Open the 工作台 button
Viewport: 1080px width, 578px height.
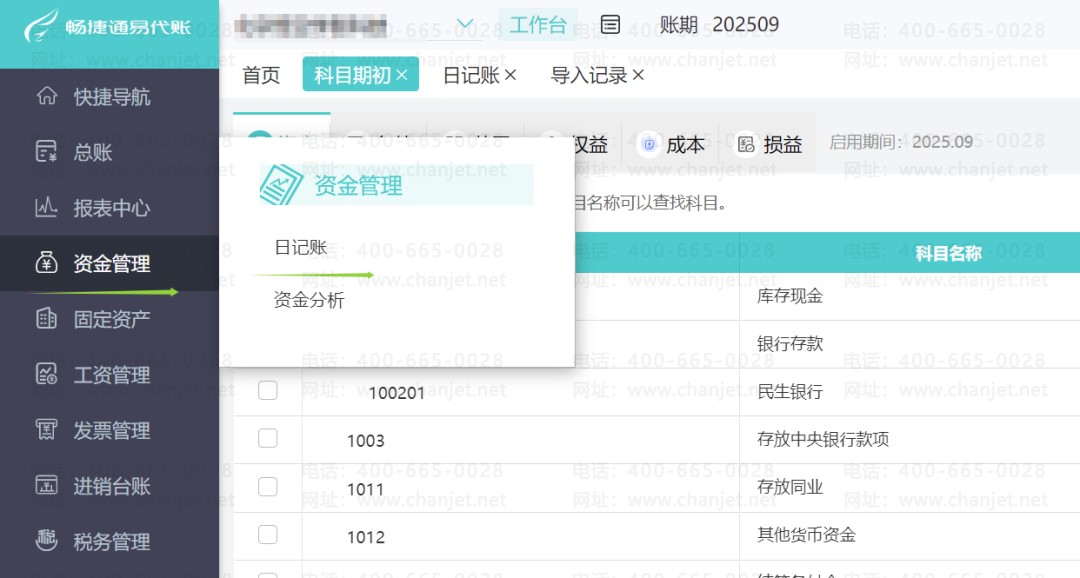tap(538, 25)
